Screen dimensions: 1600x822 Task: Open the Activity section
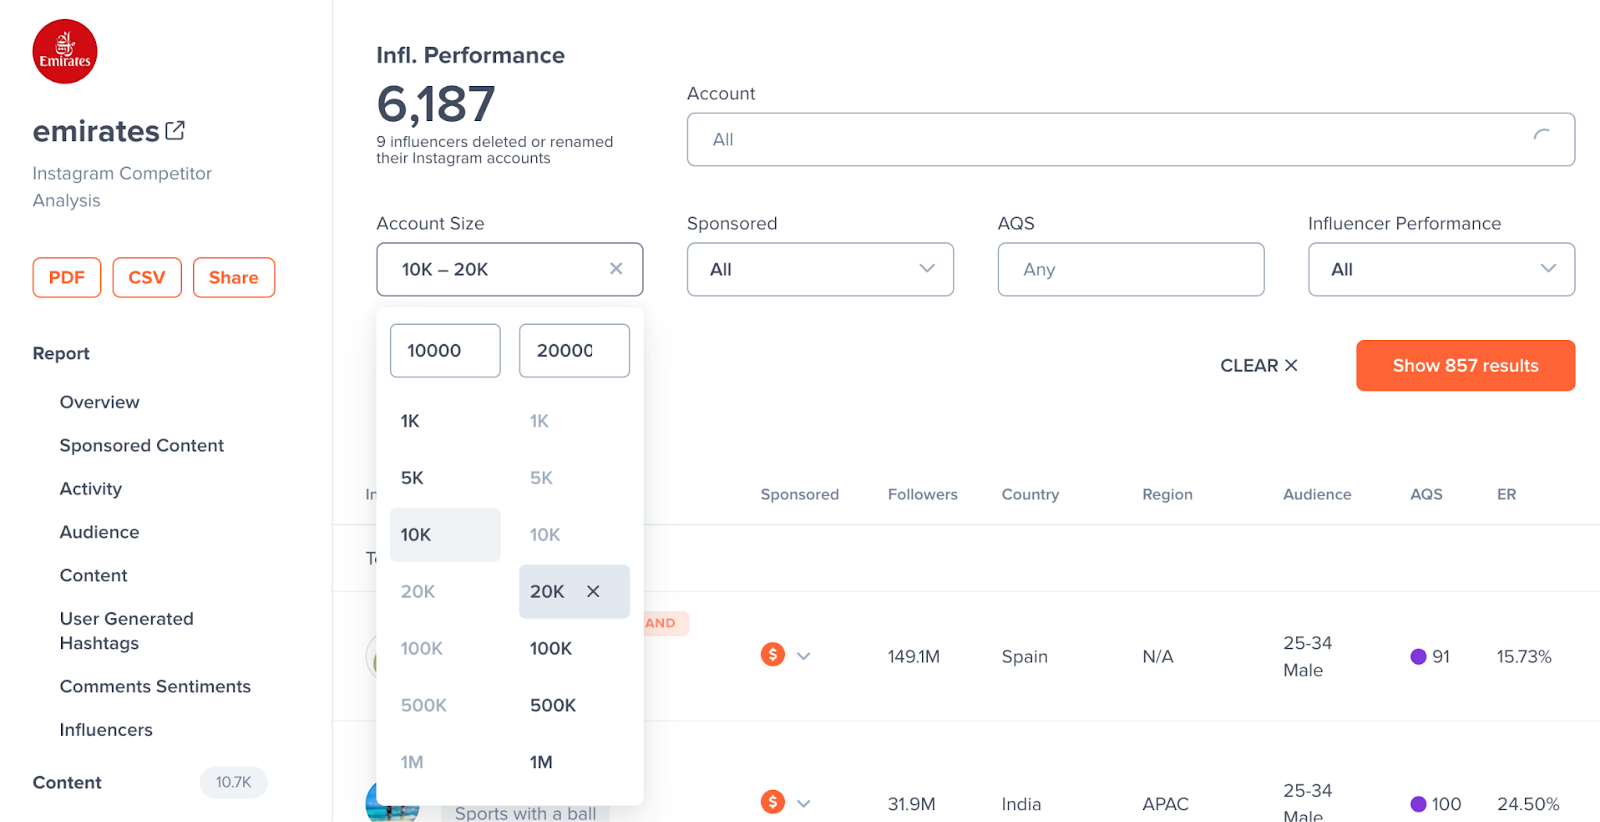(x=91, y=488)
